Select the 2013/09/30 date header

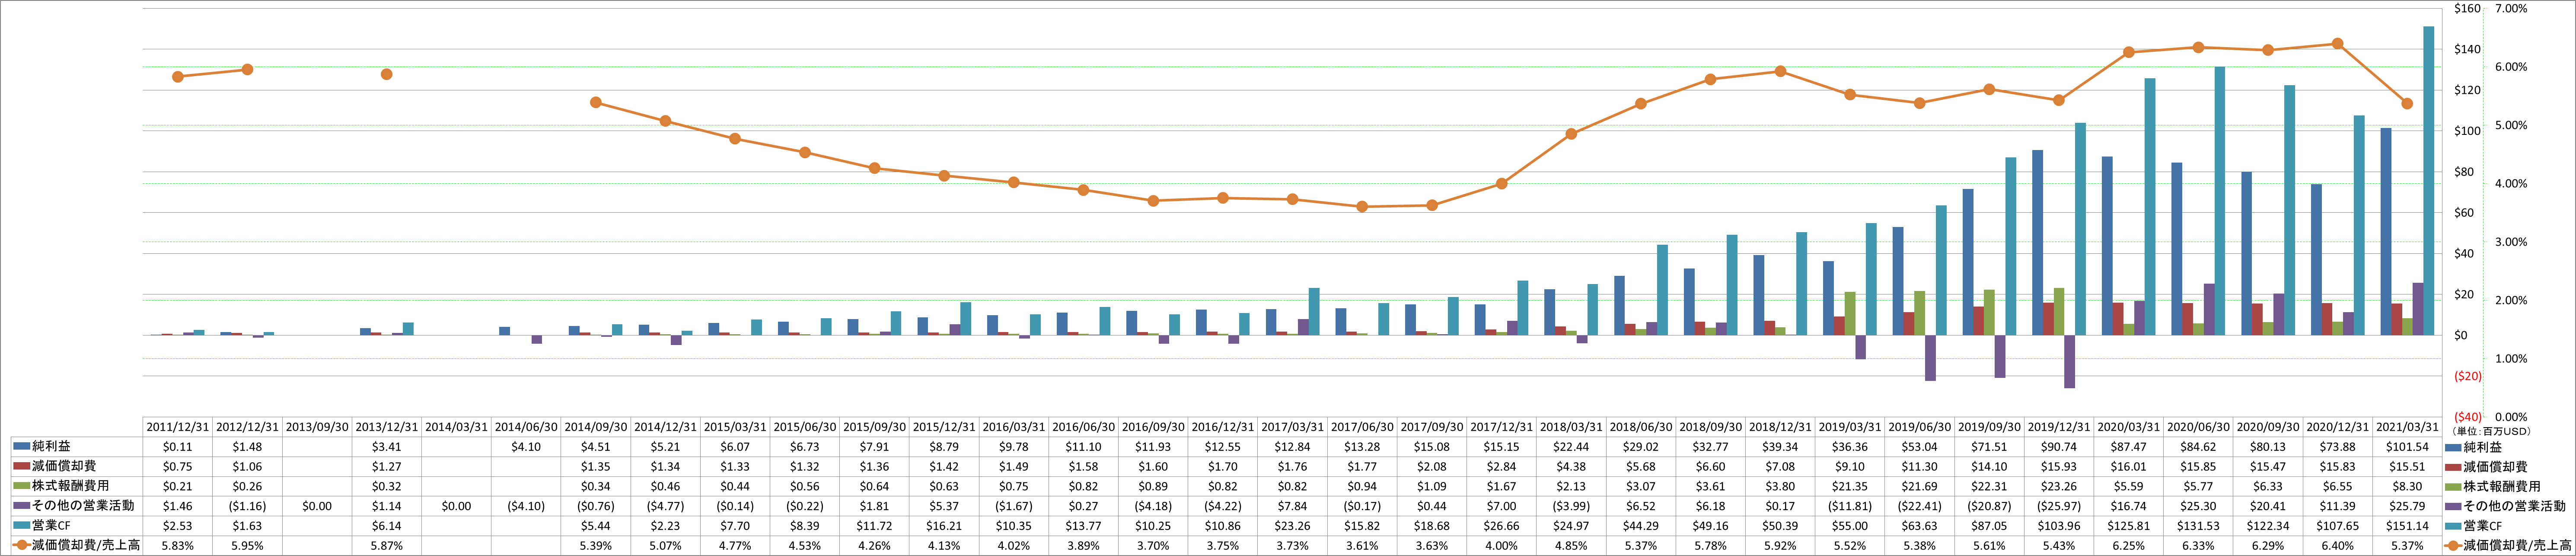point(317,427)
